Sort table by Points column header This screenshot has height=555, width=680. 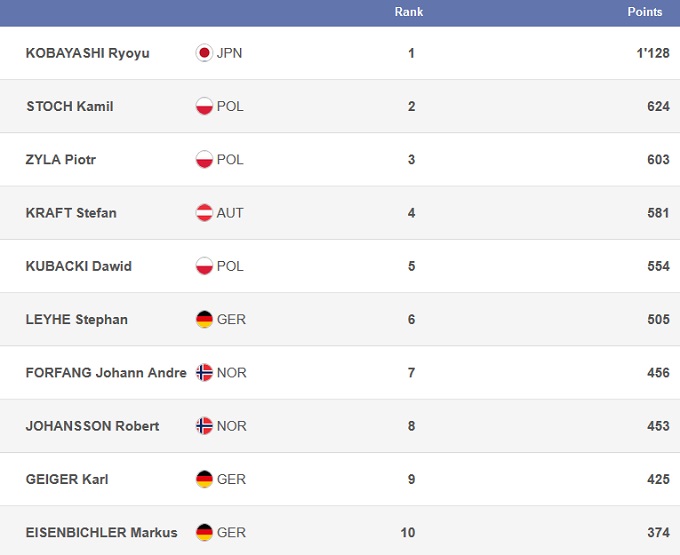pos(644,12)
